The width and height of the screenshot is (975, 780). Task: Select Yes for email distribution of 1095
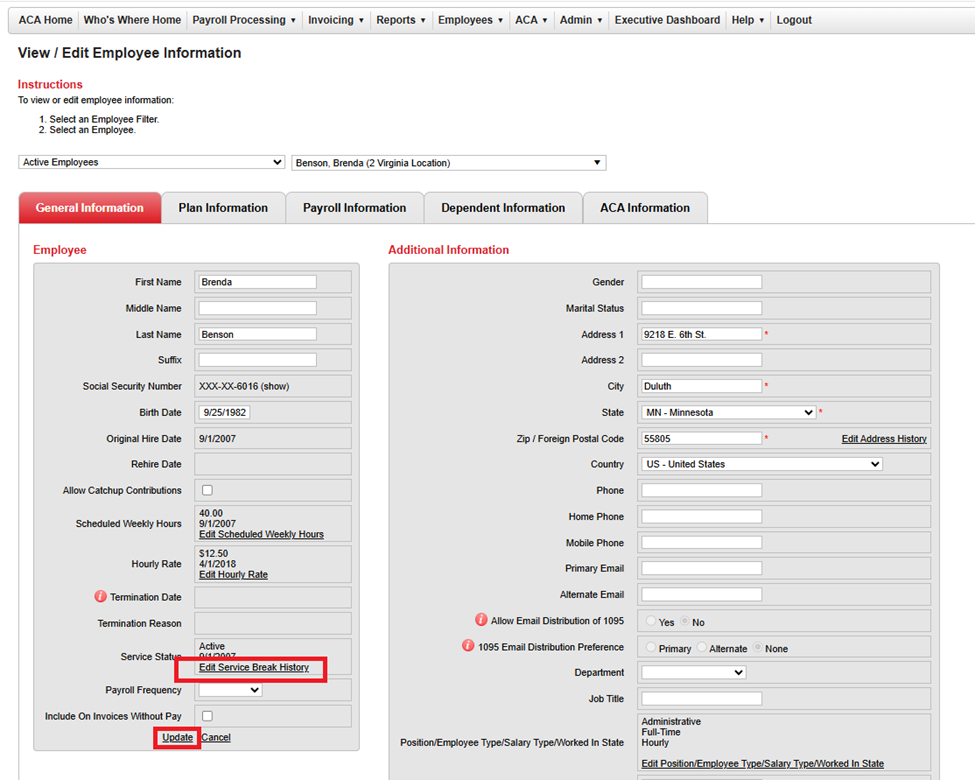tap(651, 621)
